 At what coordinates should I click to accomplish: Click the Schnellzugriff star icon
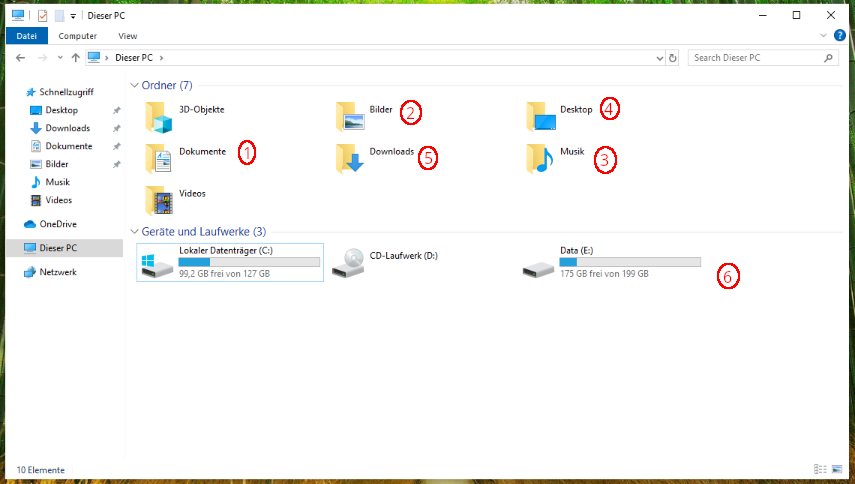point(31,92)
